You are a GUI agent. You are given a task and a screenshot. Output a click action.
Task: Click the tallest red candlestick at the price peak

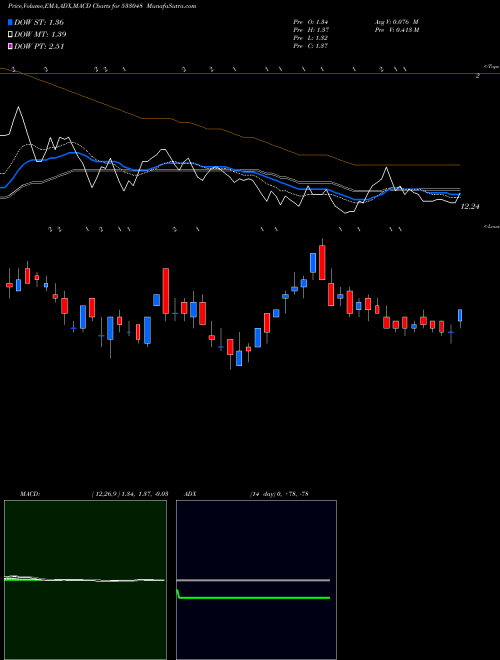point(322,262)
